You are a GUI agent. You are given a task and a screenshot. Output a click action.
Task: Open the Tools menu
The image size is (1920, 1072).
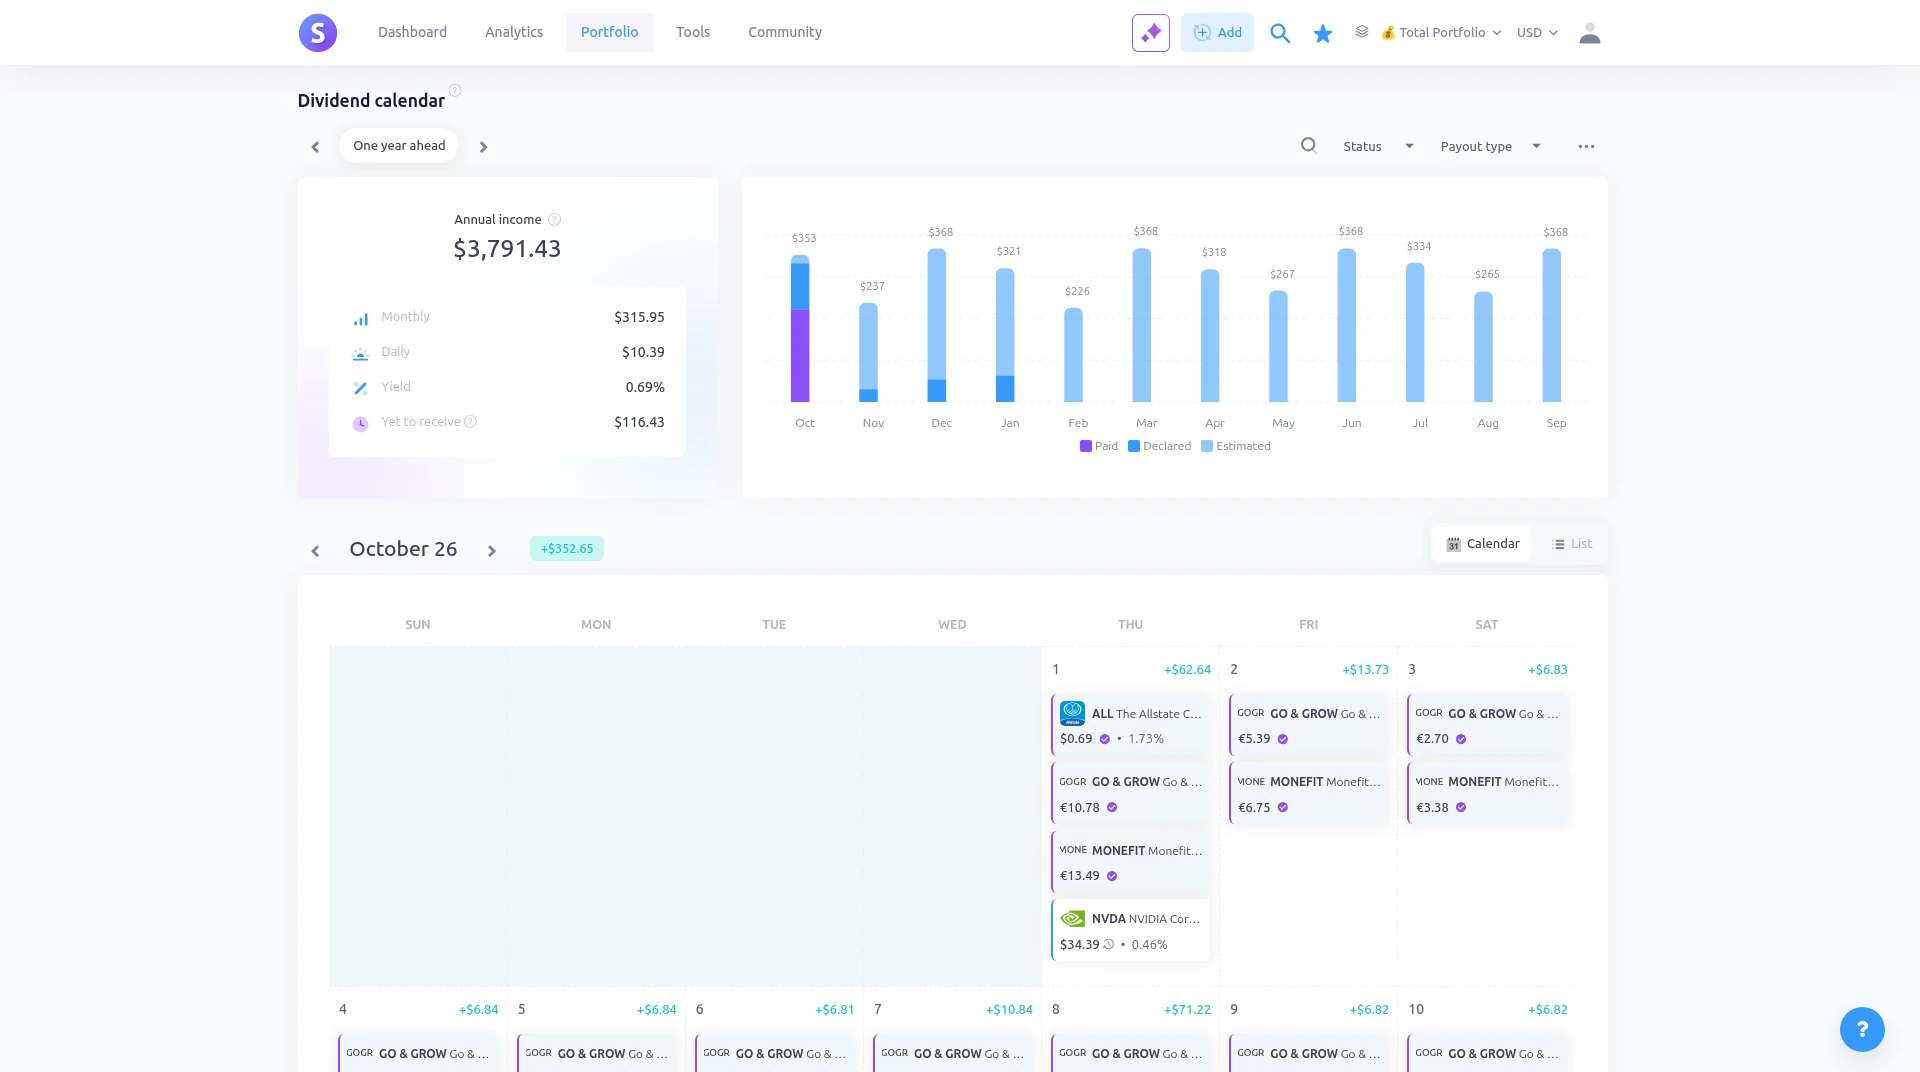click(x=693, y=33)
